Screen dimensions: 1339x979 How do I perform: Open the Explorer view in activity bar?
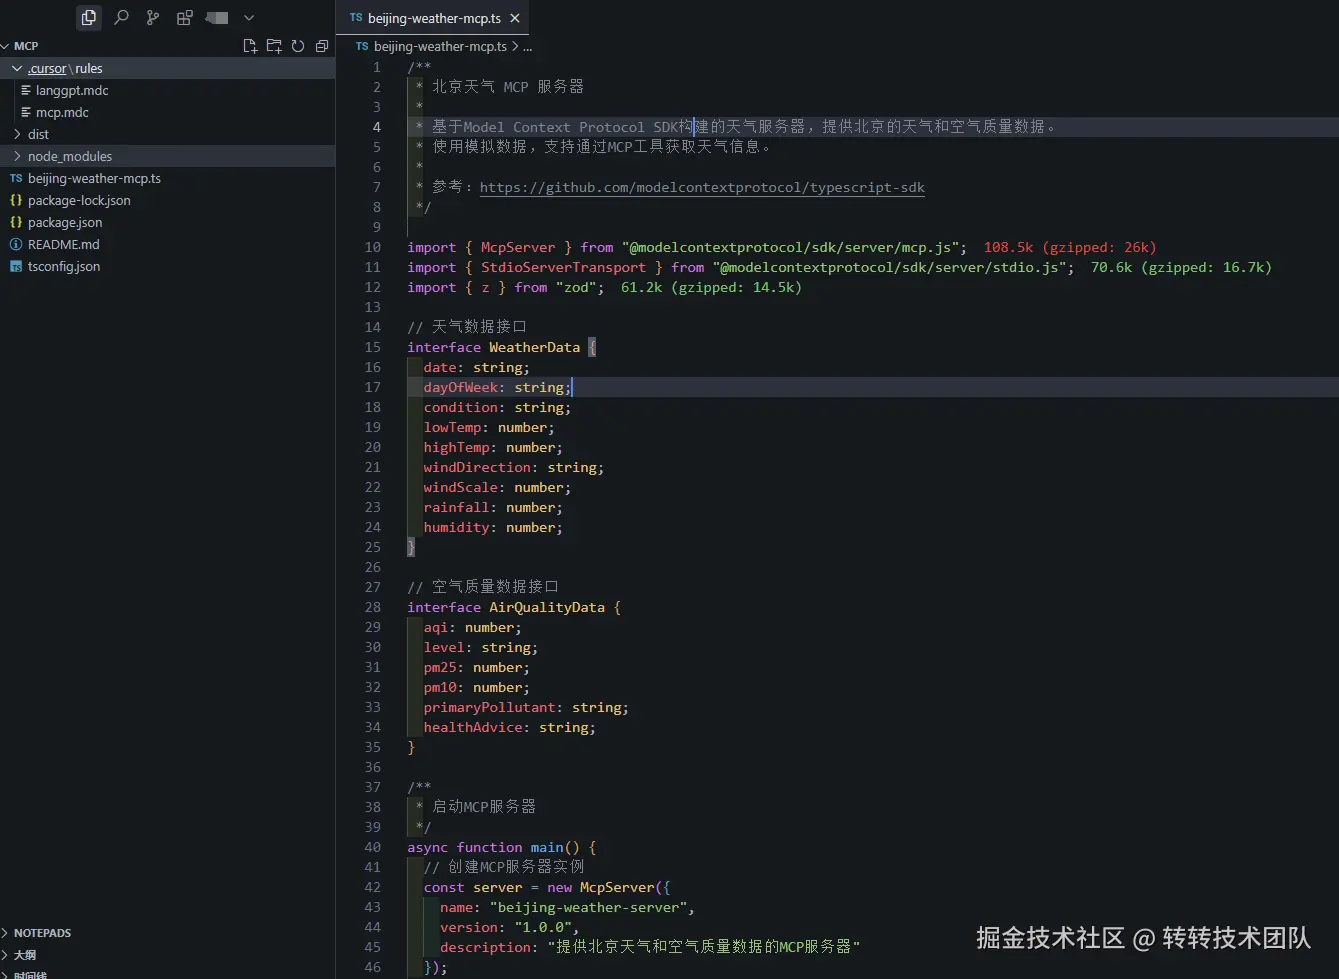[89, 17]
